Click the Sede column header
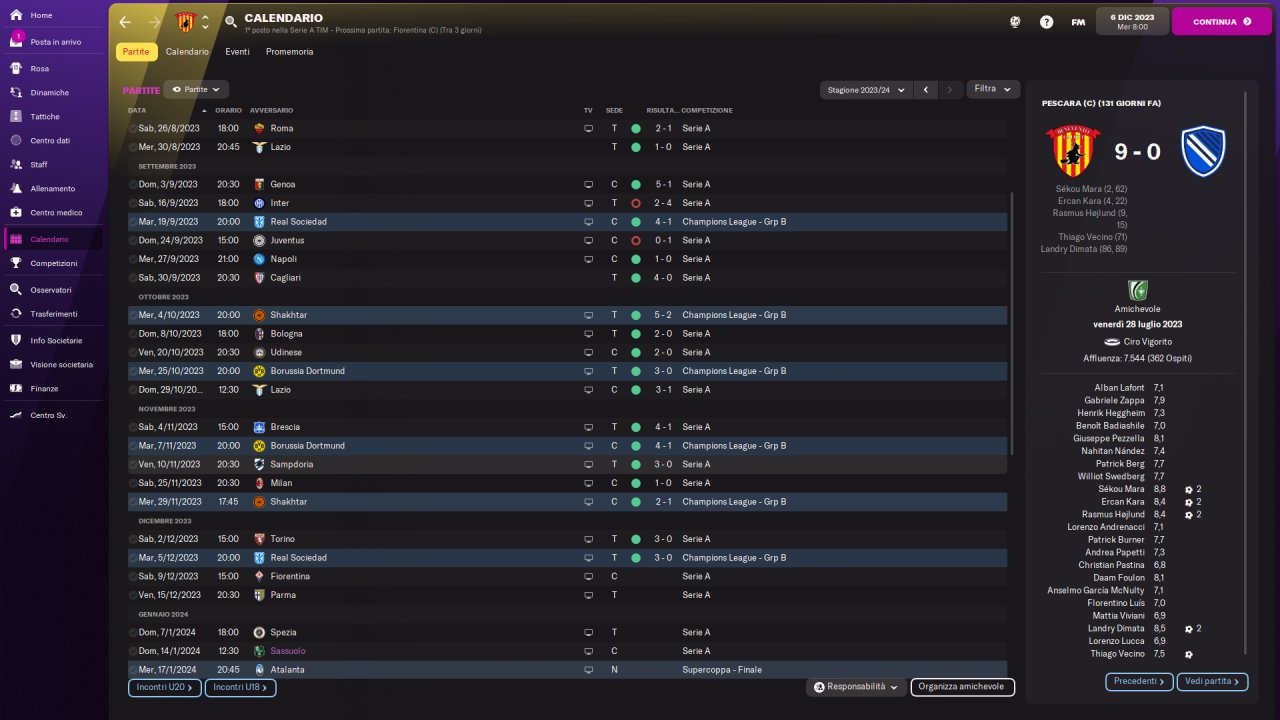Image resolution: width=1280 pixels, height=720 pixels. 614,110
